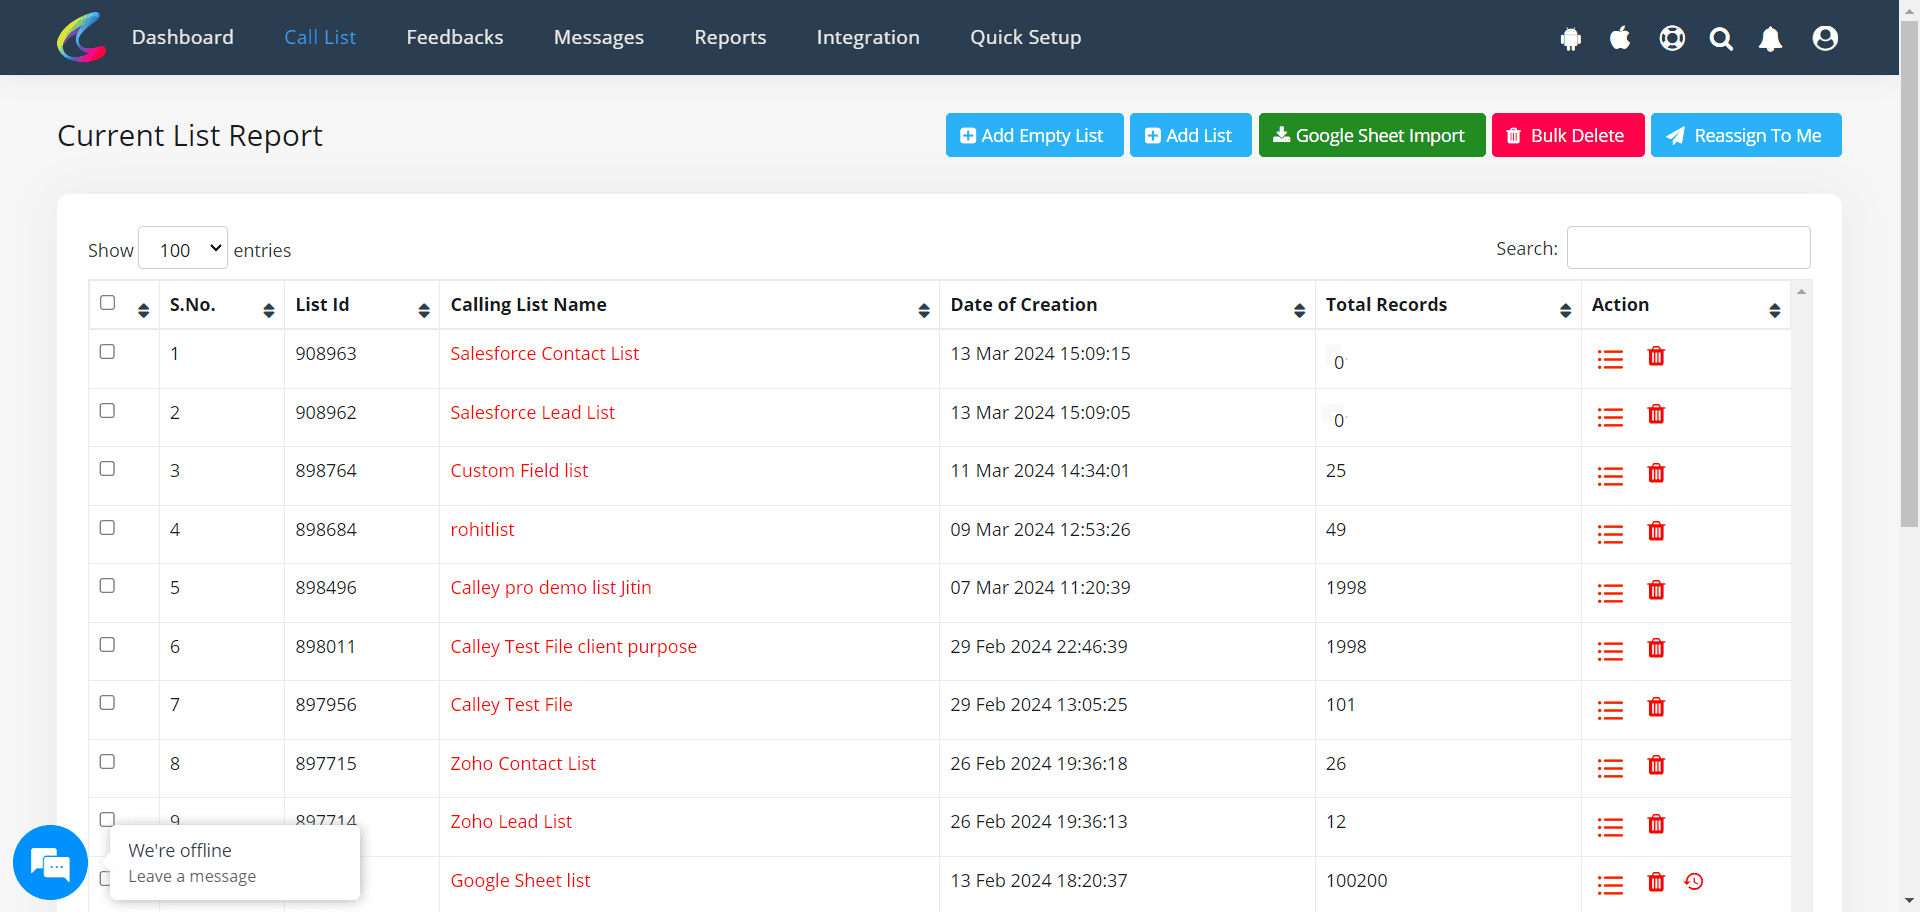Open the Integration menu
Viewport: 1920px width, 912px height.
pyautogui.click(x=868, y=37)
